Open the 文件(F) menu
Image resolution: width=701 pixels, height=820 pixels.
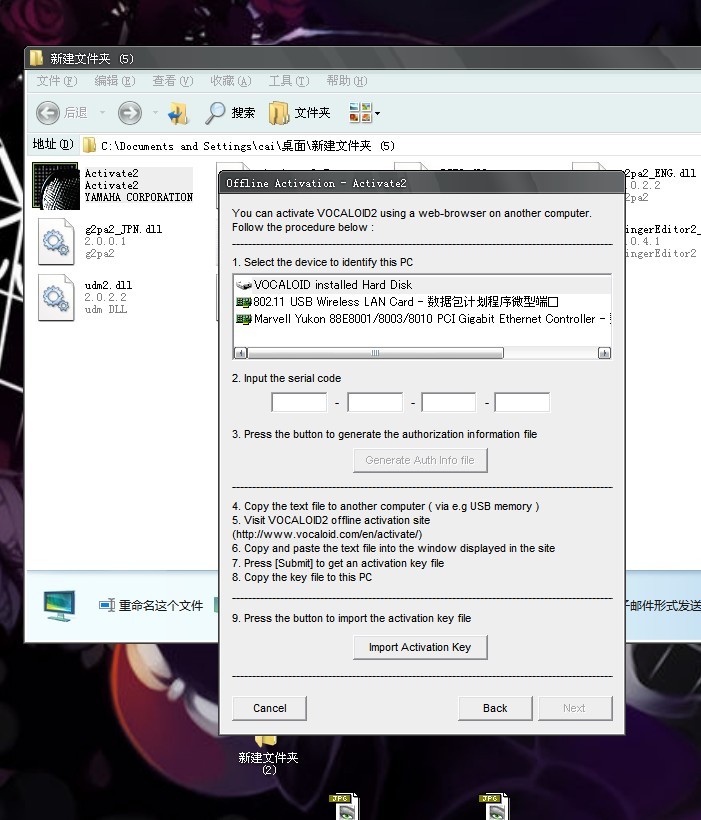pos(57,81)
